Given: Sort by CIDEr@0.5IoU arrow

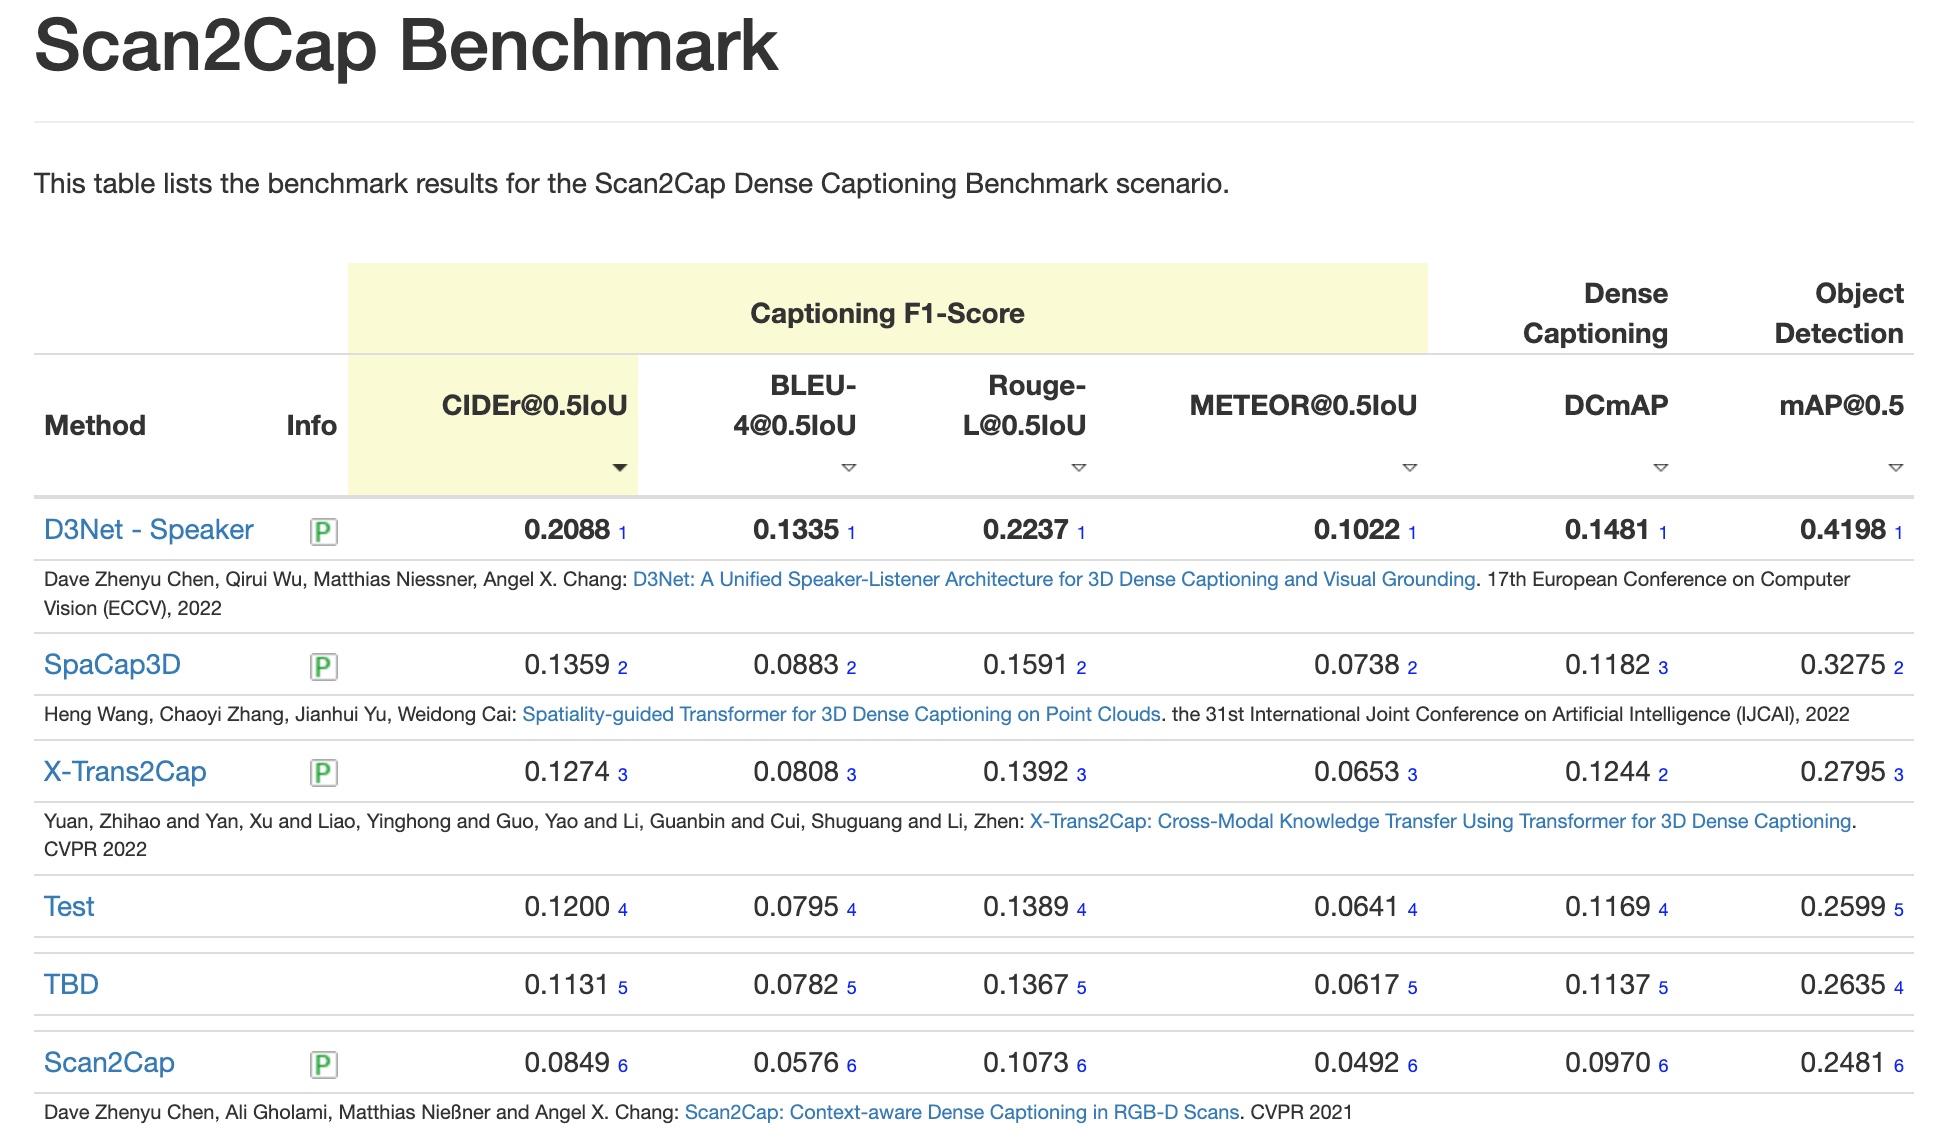Looking at the screenshot, I should point(619,467).
